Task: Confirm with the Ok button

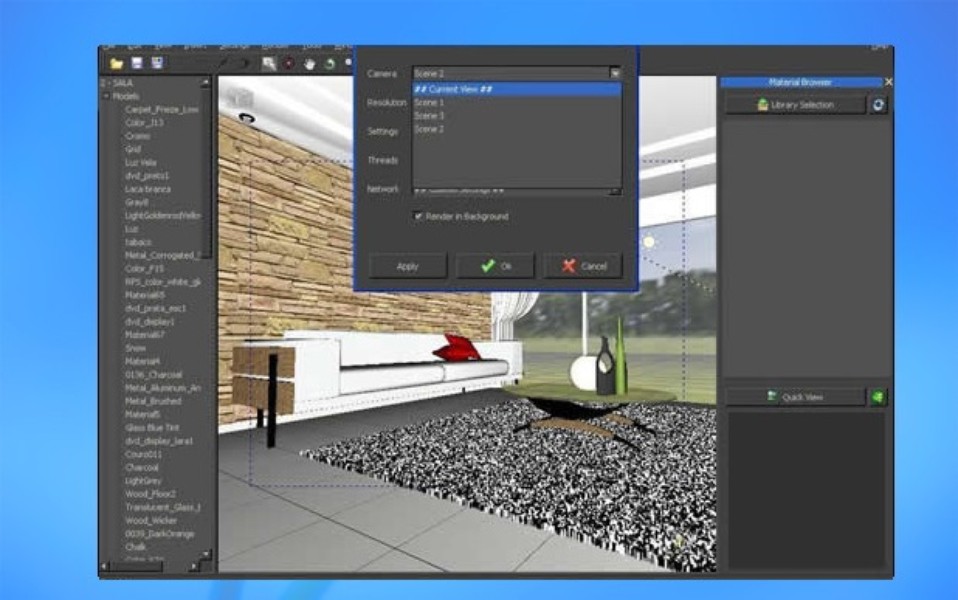Action: (x=495, y=266)
